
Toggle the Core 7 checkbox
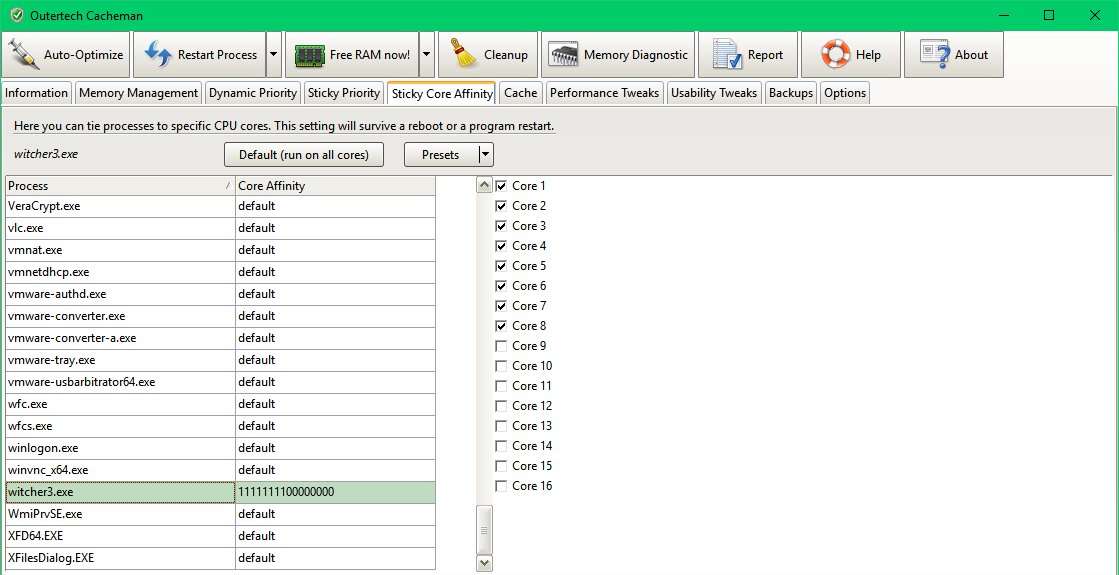501,306
